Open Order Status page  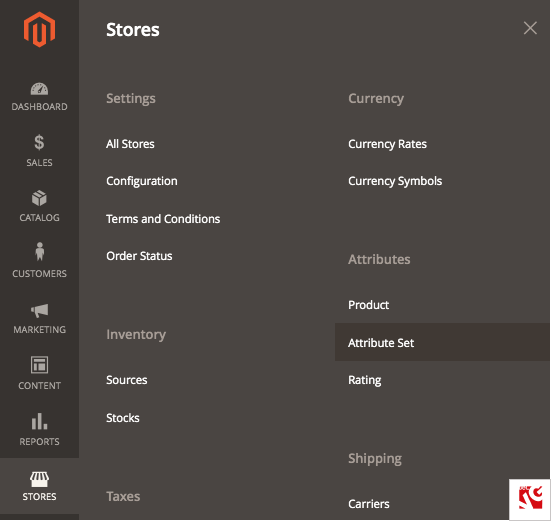[140, 256]
